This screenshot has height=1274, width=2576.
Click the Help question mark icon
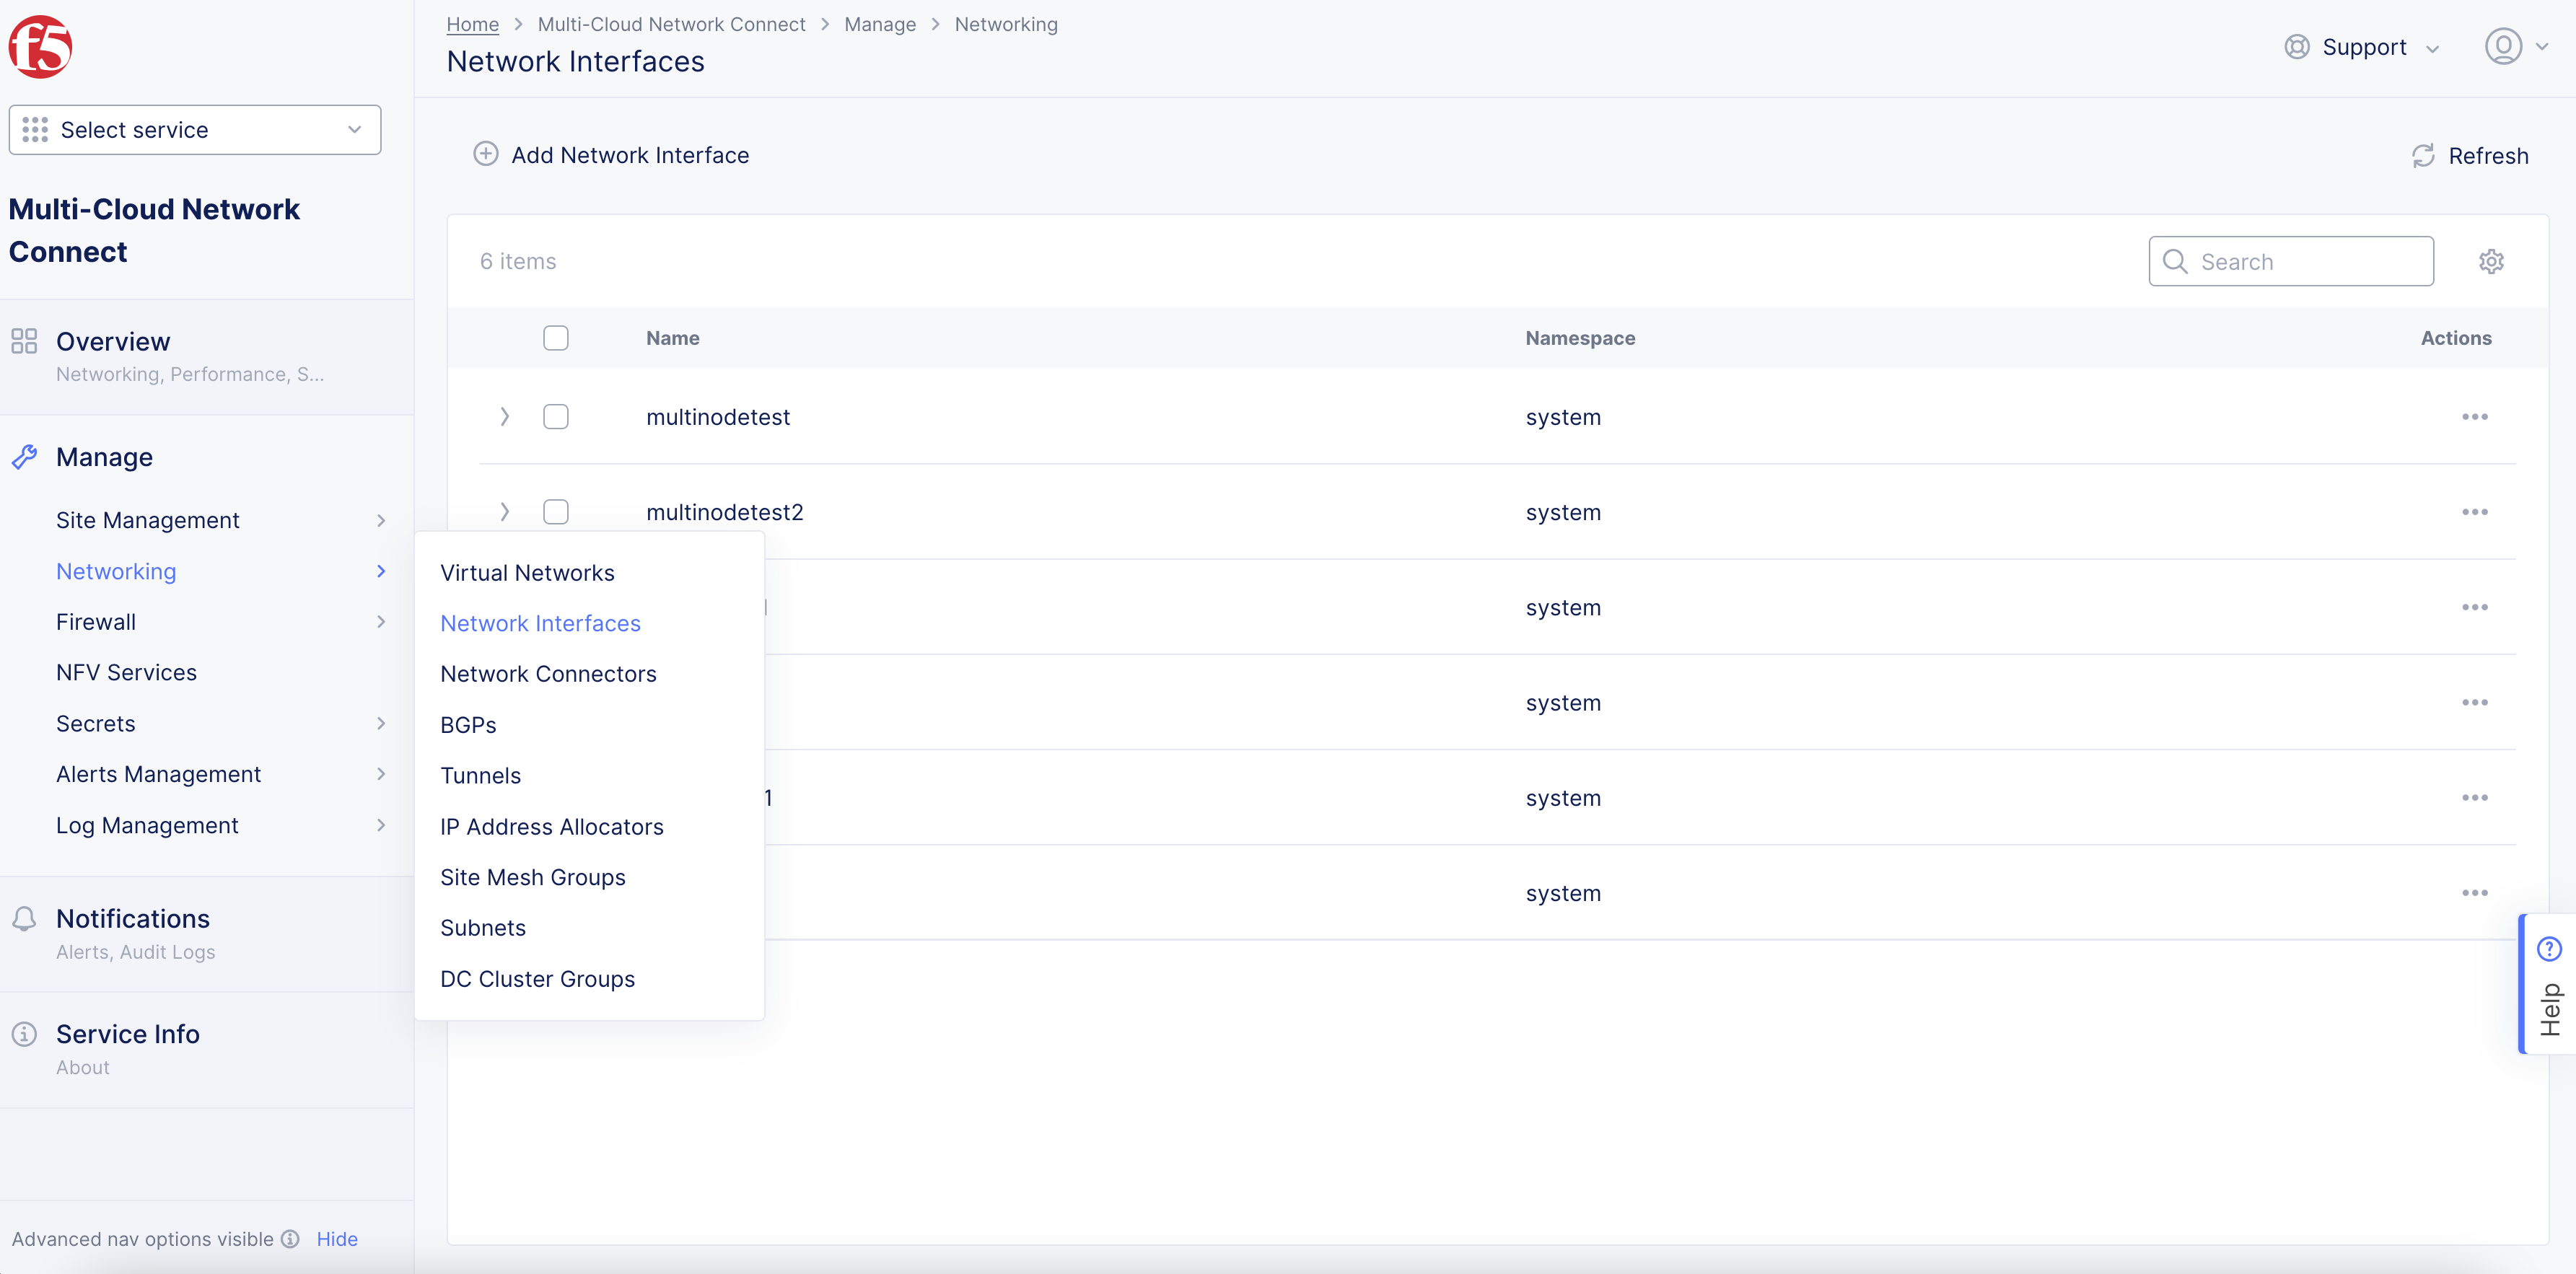point(2549,948)
